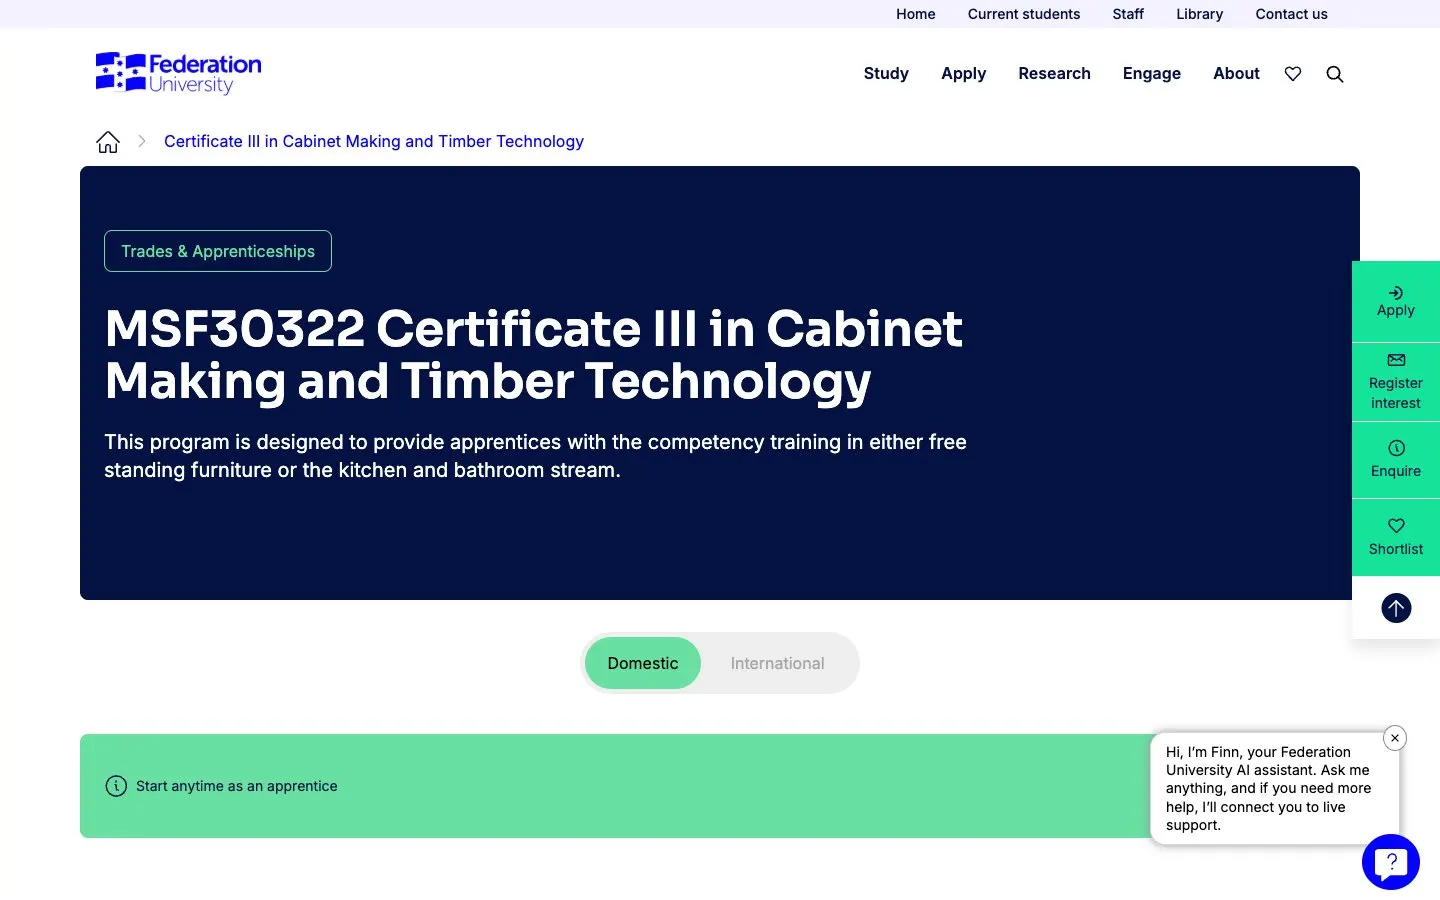Open the Apply navigation menu
1440x900 pixels.
(964, 74)
